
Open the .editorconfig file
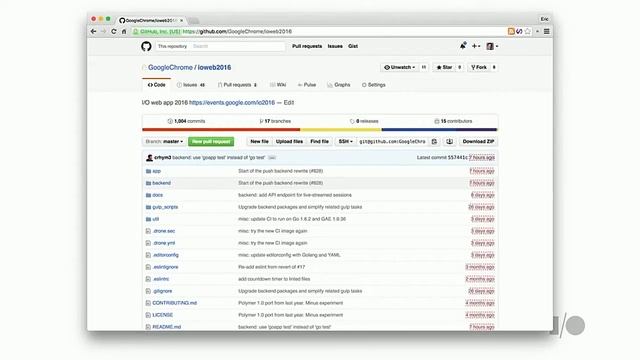tap(165, 255)
